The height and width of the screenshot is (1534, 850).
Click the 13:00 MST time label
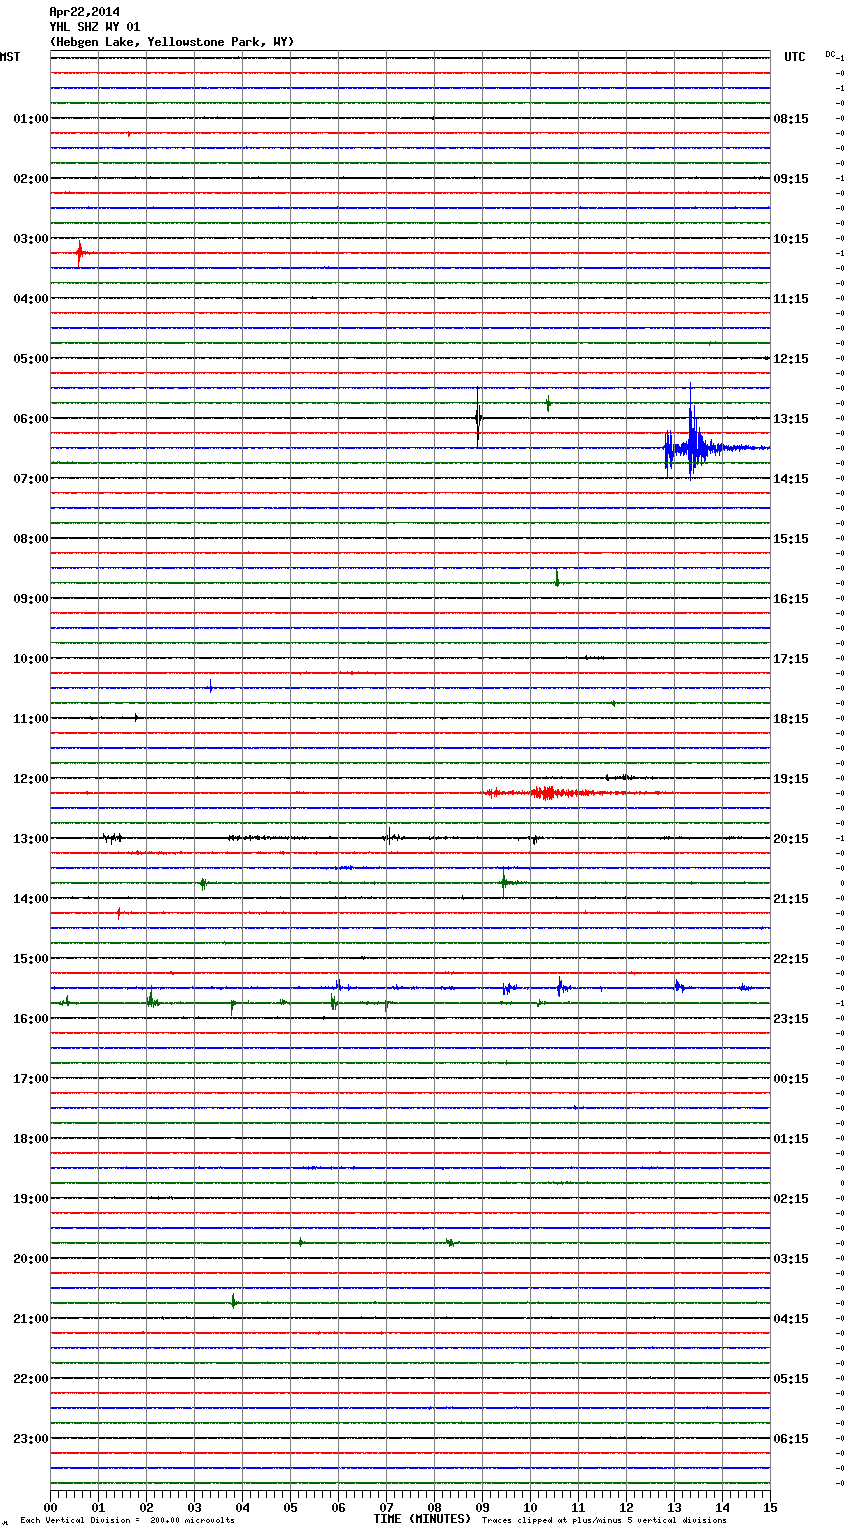coord(31,839)
